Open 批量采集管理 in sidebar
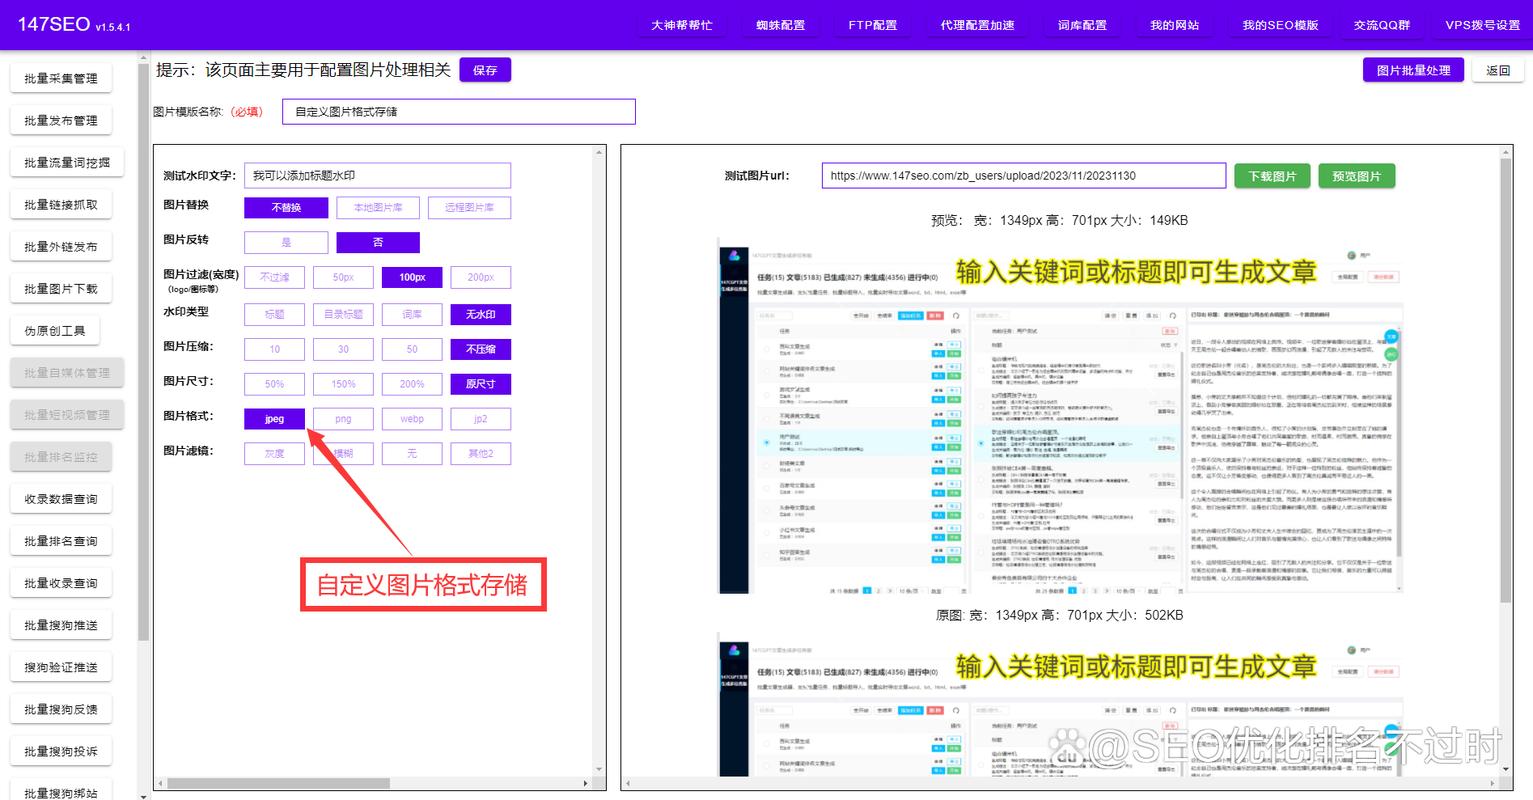This screenshot has width=1533, height=800. (x=61, y=78)
